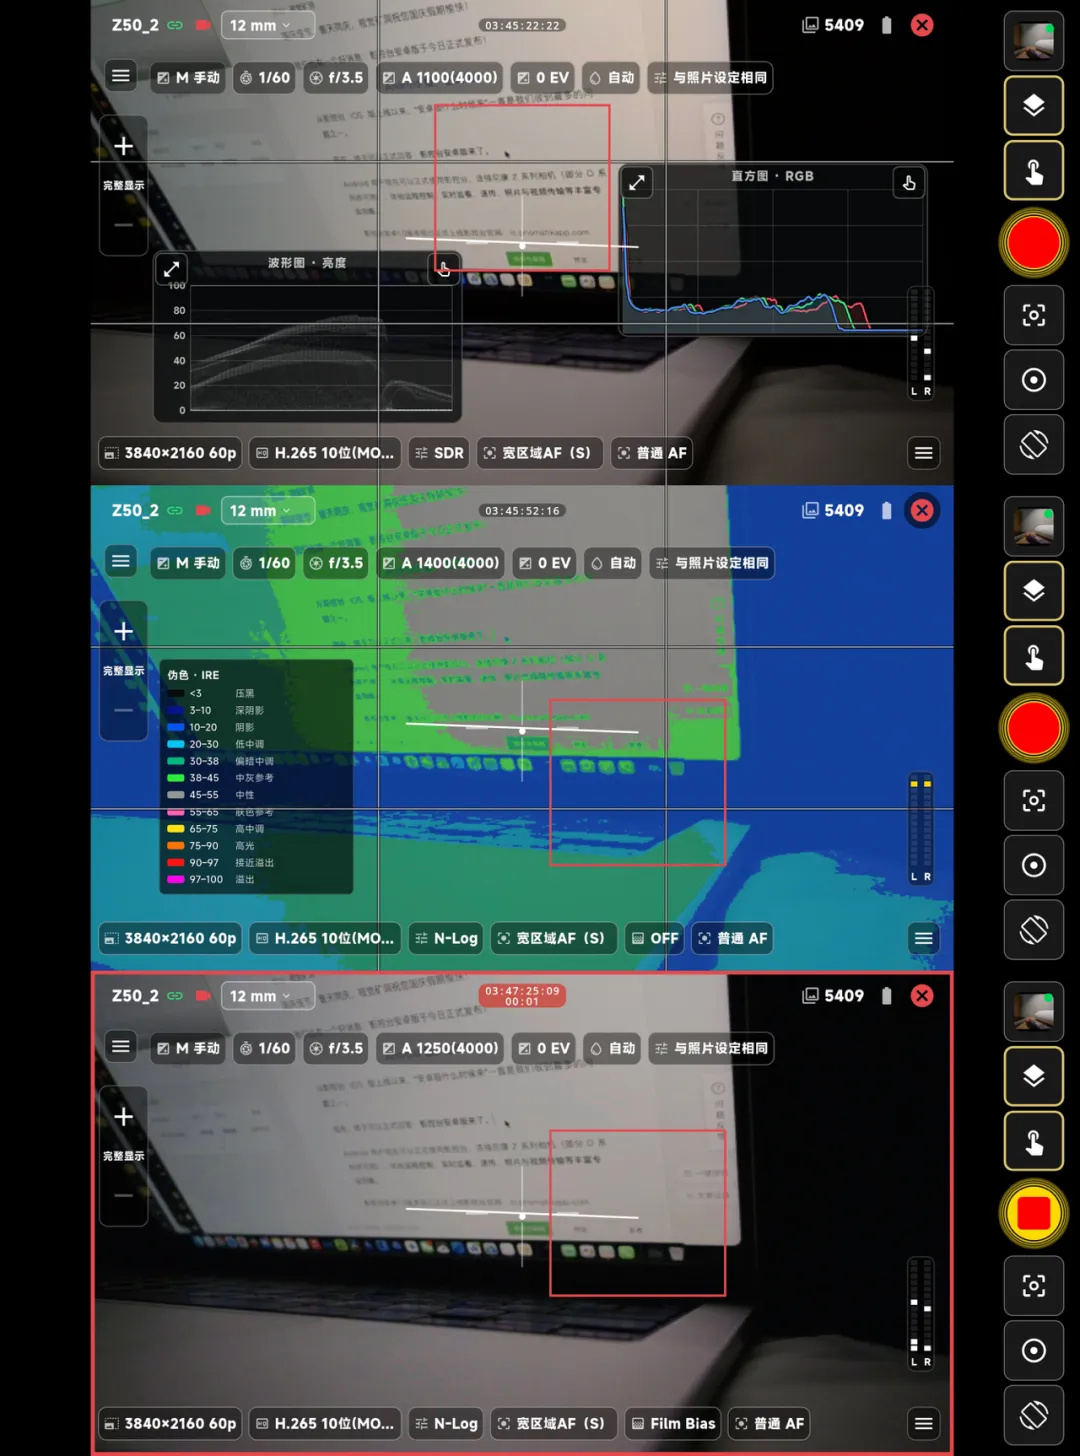
Task: Tap the touch icon on RGB histogram
Action: (909, 183)
